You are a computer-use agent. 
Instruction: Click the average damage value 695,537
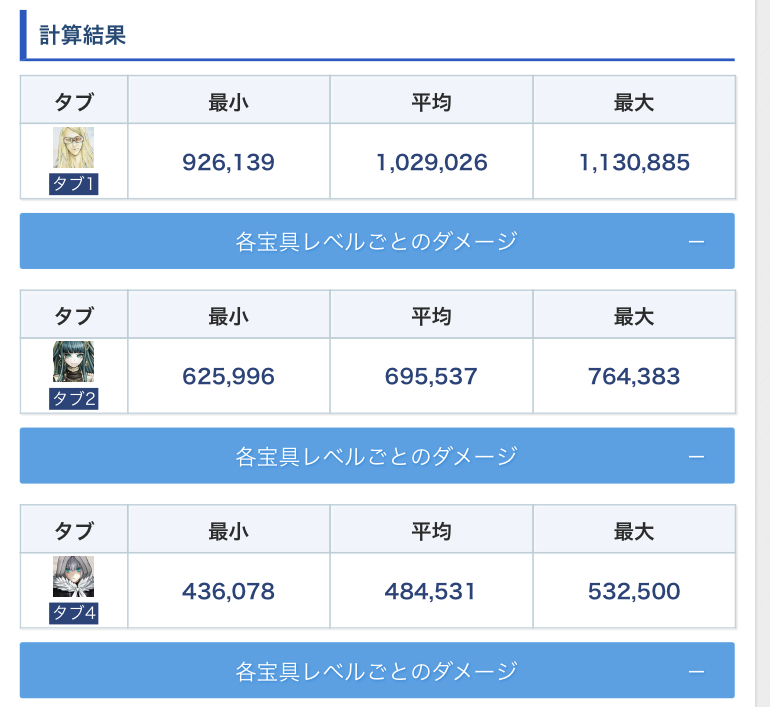click(431, 377)
